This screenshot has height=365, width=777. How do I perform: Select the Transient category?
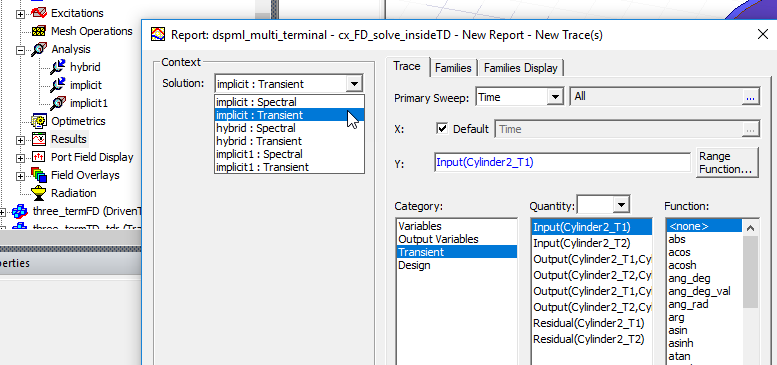pyautogui.click(x=456, y=252)
